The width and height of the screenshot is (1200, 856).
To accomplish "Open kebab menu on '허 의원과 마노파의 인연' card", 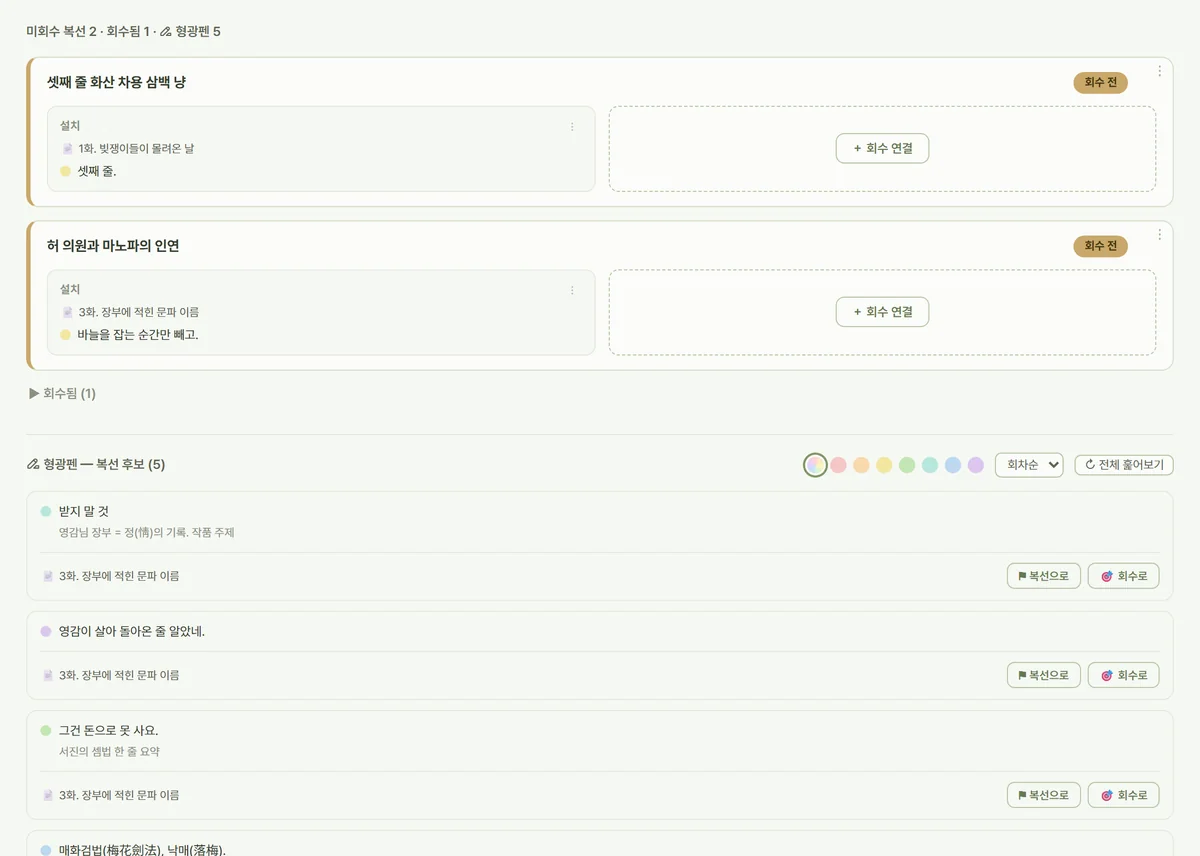I will point(1159,235).
